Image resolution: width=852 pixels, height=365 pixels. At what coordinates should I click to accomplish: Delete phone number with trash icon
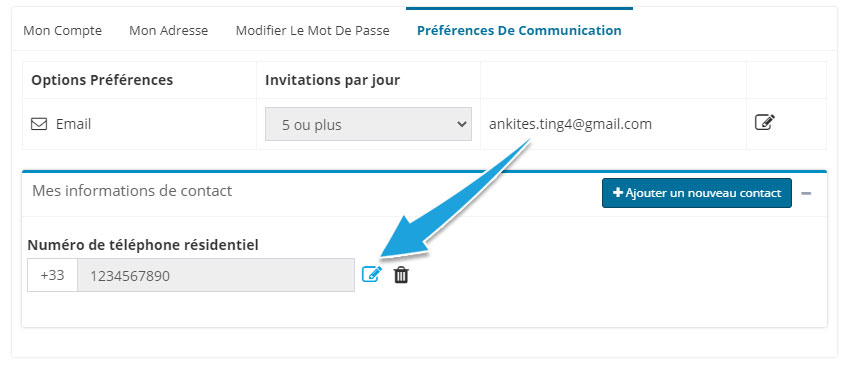pos(401,275)
